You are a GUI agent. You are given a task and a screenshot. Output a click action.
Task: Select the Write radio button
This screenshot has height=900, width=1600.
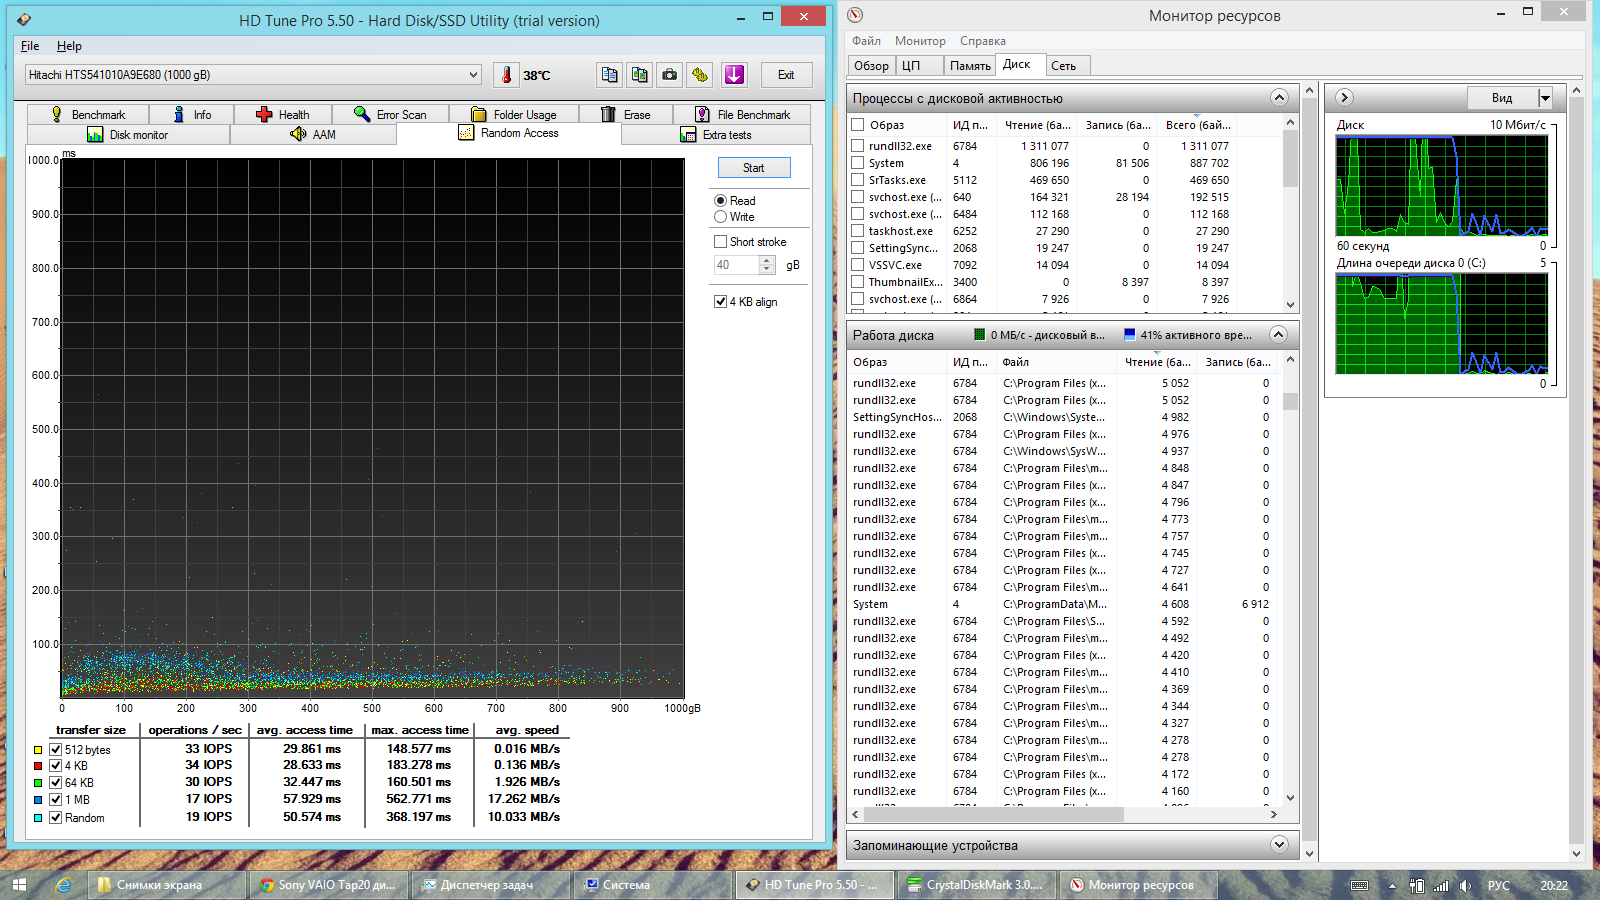click(x=720, y=217)
